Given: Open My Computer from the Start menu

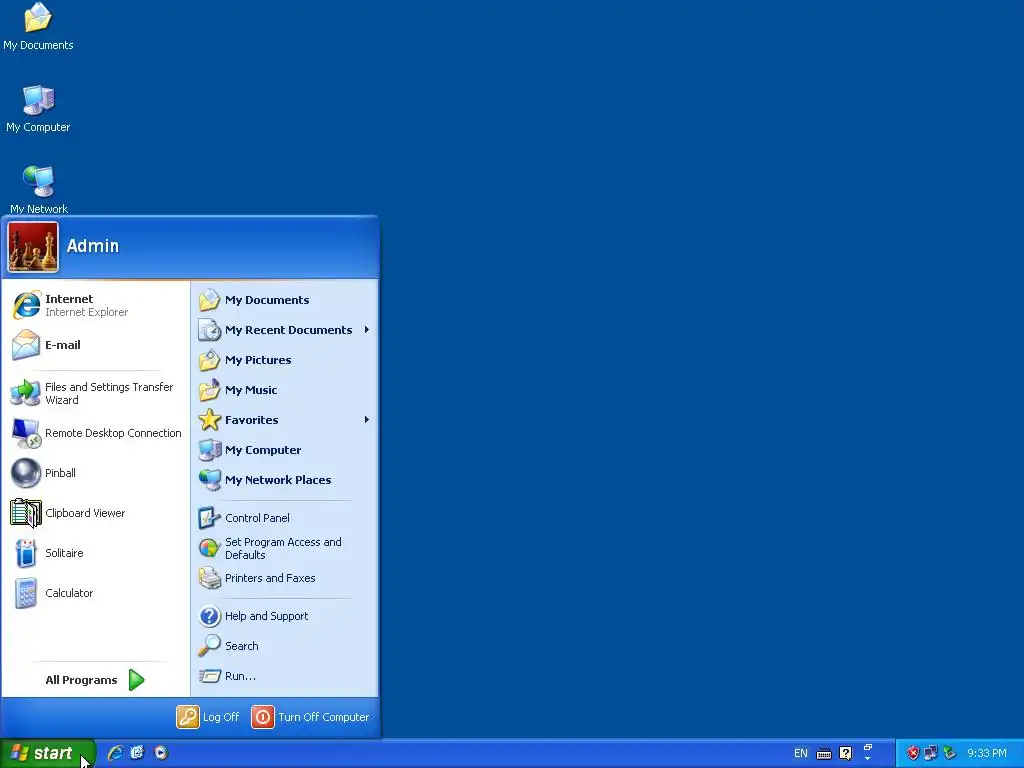Looking at the screenshot, I should (x=285, y=450).
